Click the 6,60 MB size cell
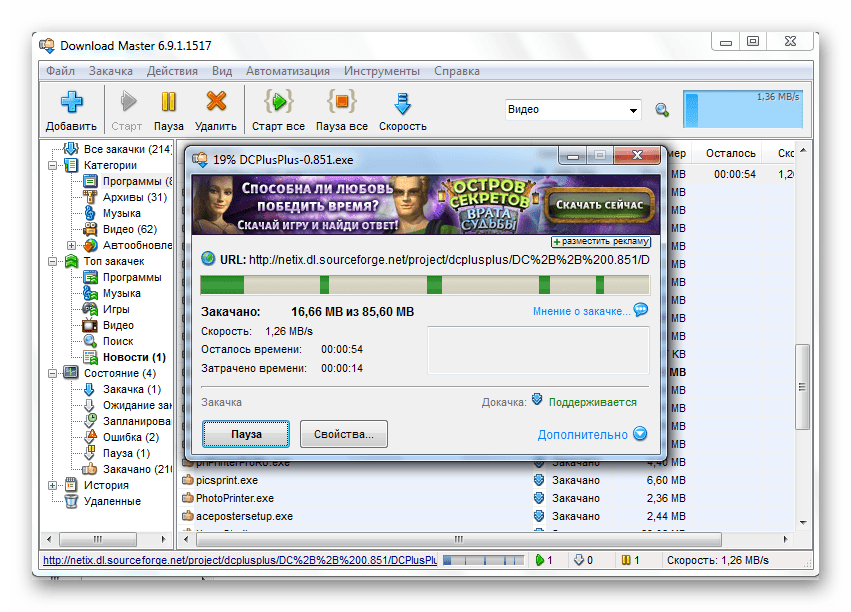 [666, 480]
